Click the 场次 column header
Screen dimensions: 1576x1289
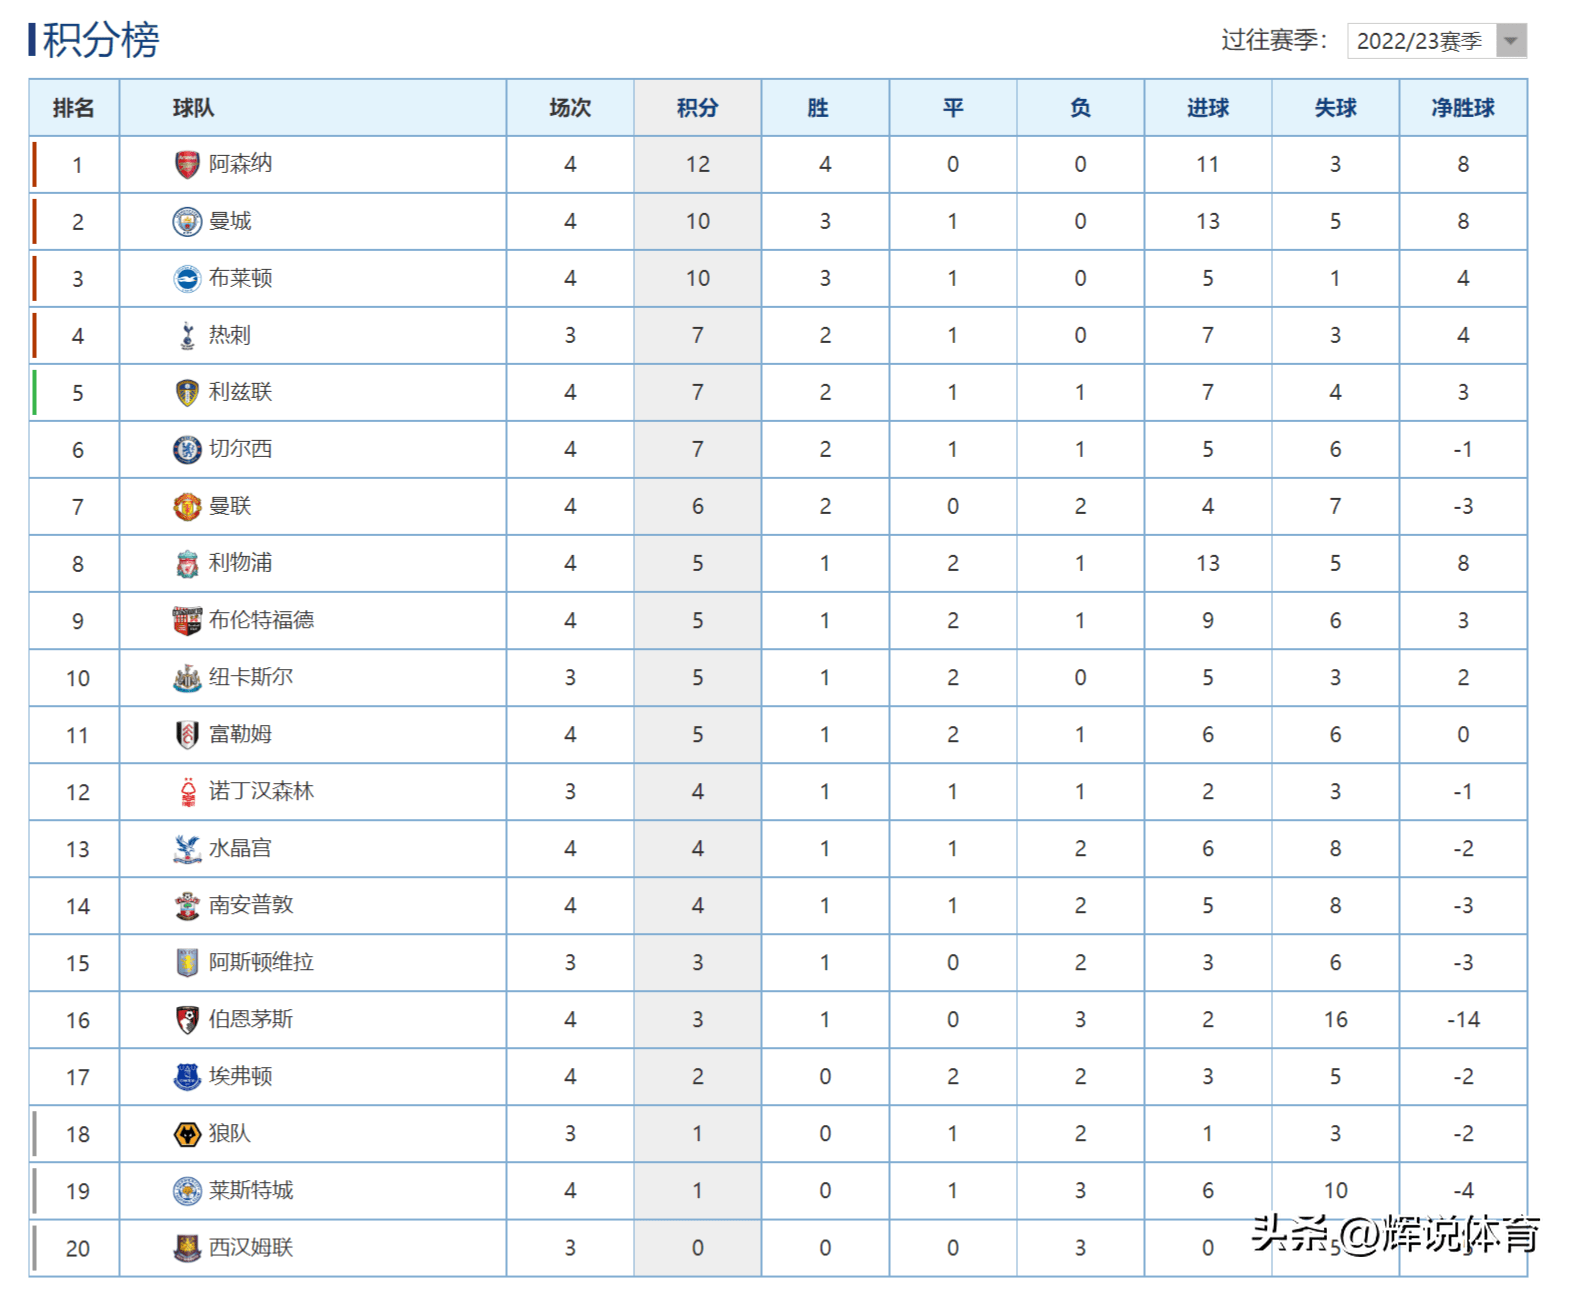coord(570,107)
